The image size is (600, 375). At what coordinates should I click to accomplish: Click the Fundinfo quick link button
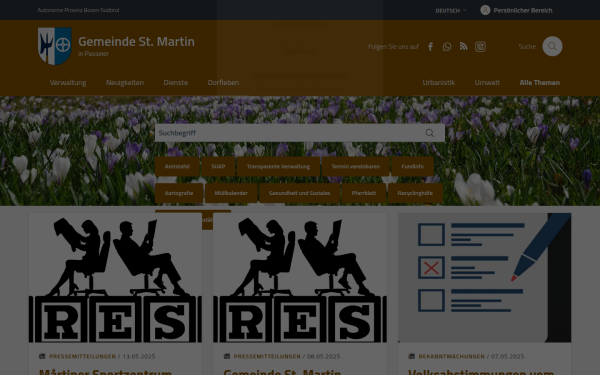pos(412,166)
